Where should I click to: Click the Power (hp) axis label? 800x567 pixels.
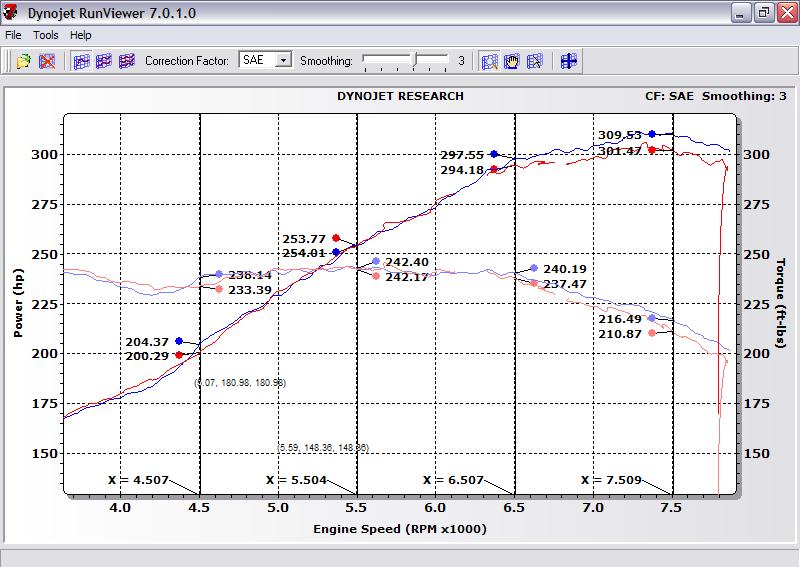tap(18, 303)
